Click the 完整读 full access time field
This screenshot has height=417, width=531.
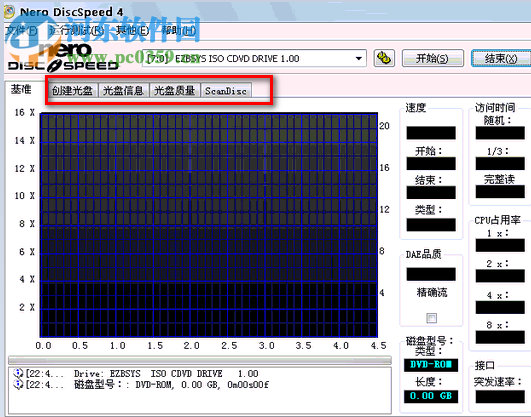(x=500, y=192)
